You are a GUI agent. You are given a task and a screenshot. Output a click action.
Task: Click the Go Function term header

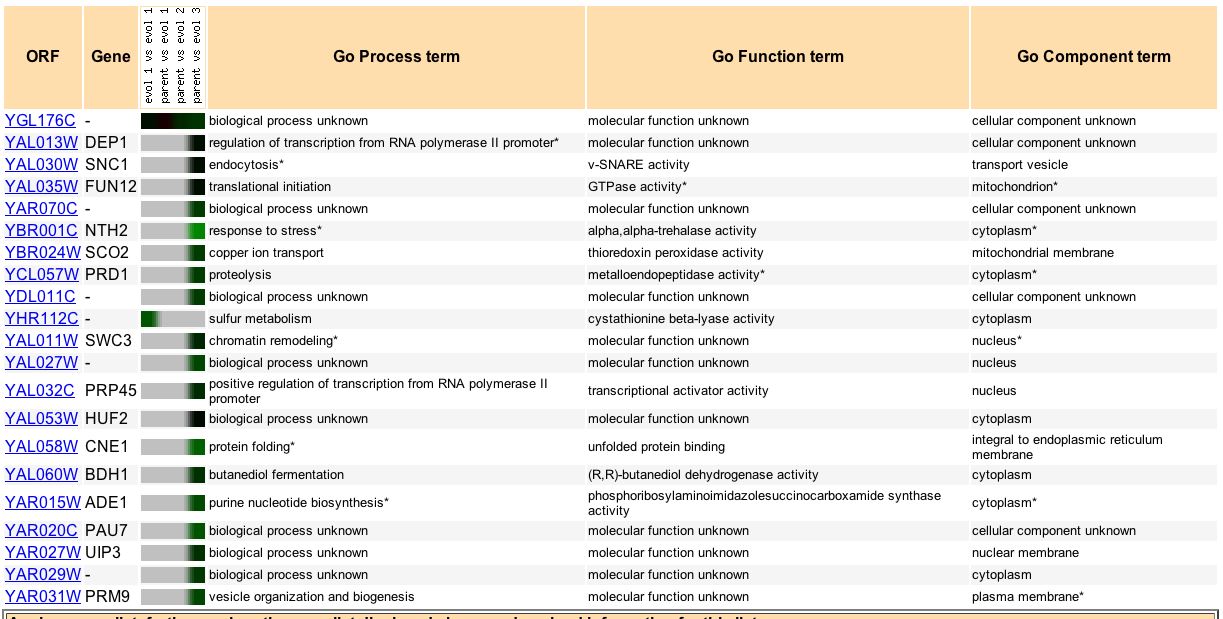point(777,57)
